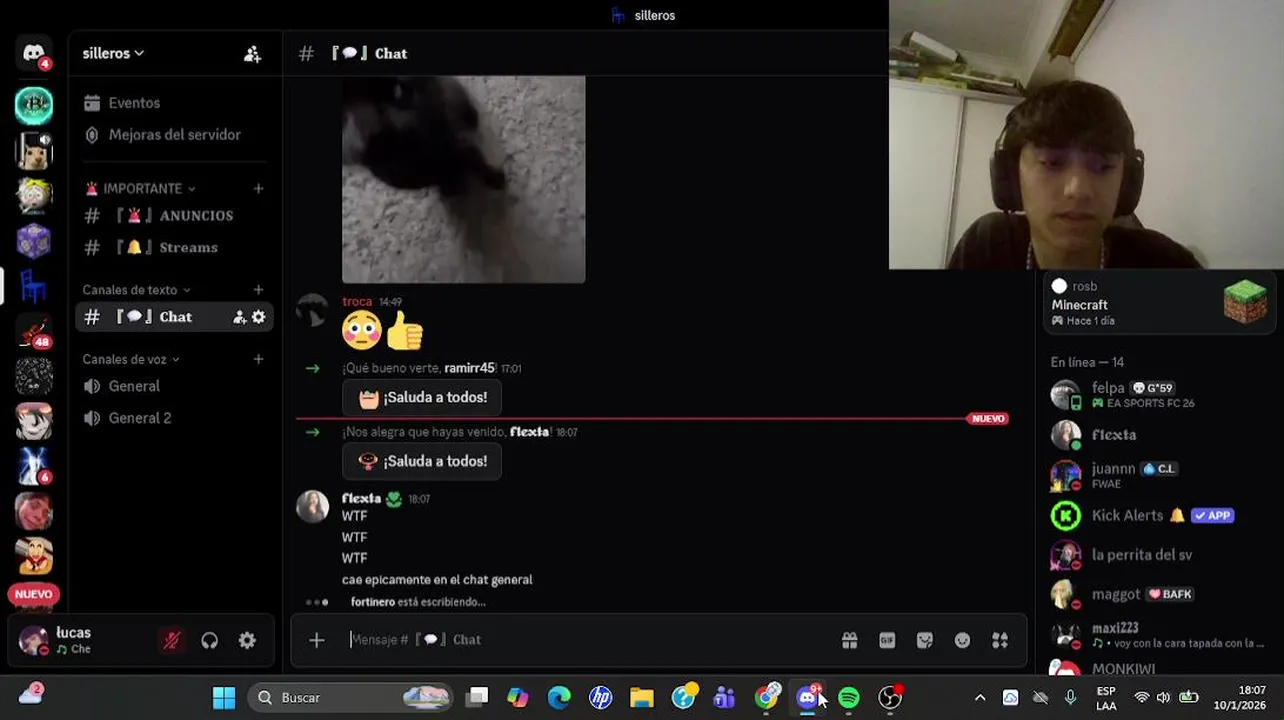Open the Windows Start menu

coord(224,698)
